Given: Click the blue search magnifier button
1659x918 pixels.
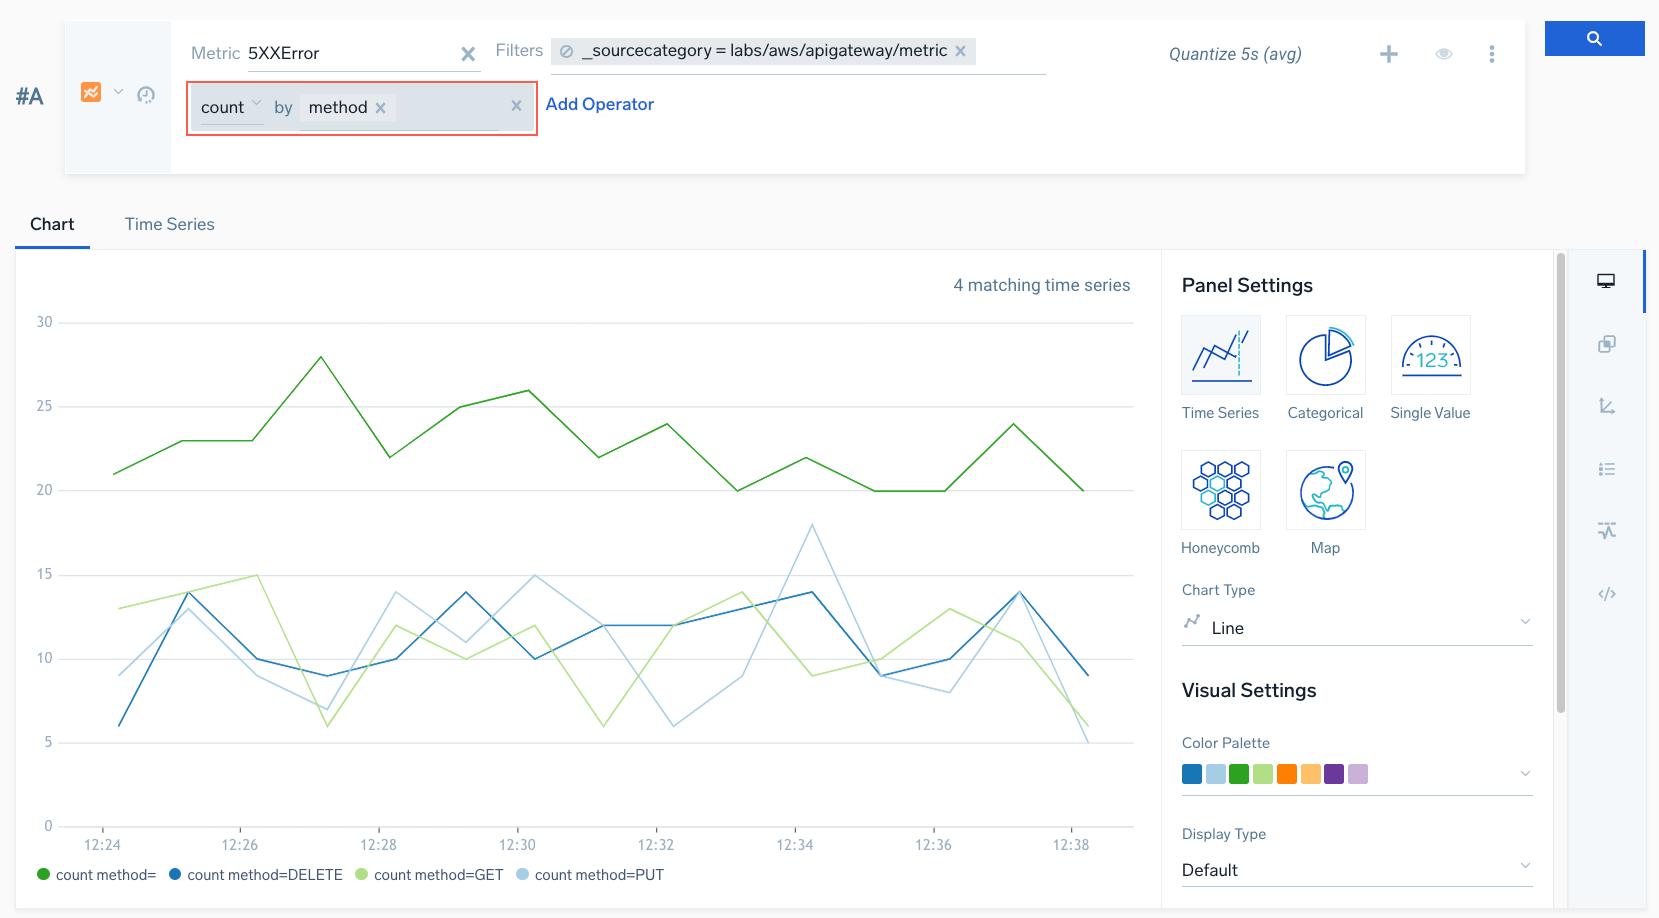Looking at the screenshot, I should 1594,39.
